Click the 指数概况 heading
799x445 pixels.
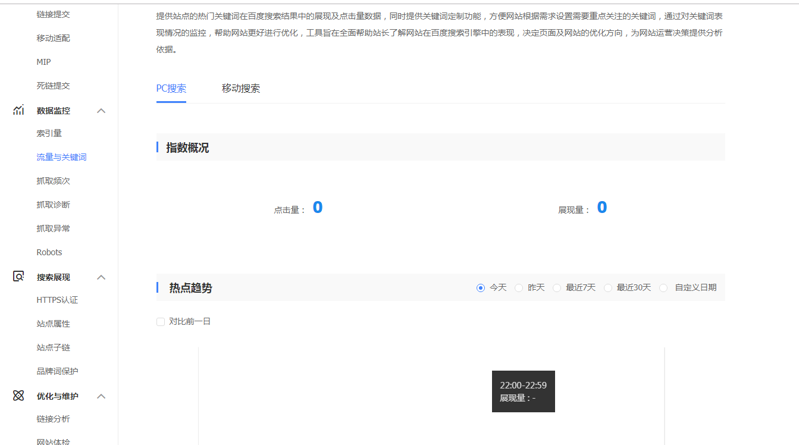[x=188, y=148]
